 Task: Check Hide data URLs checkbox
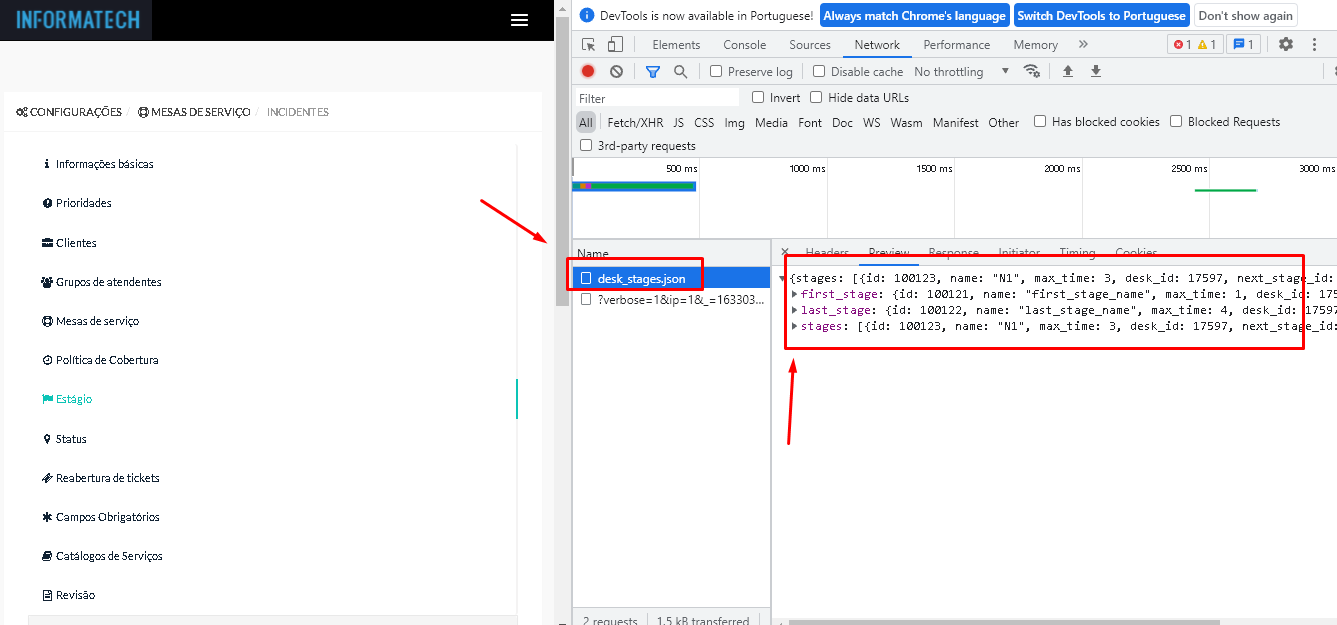pyautogui.click(x=816, y=97)
